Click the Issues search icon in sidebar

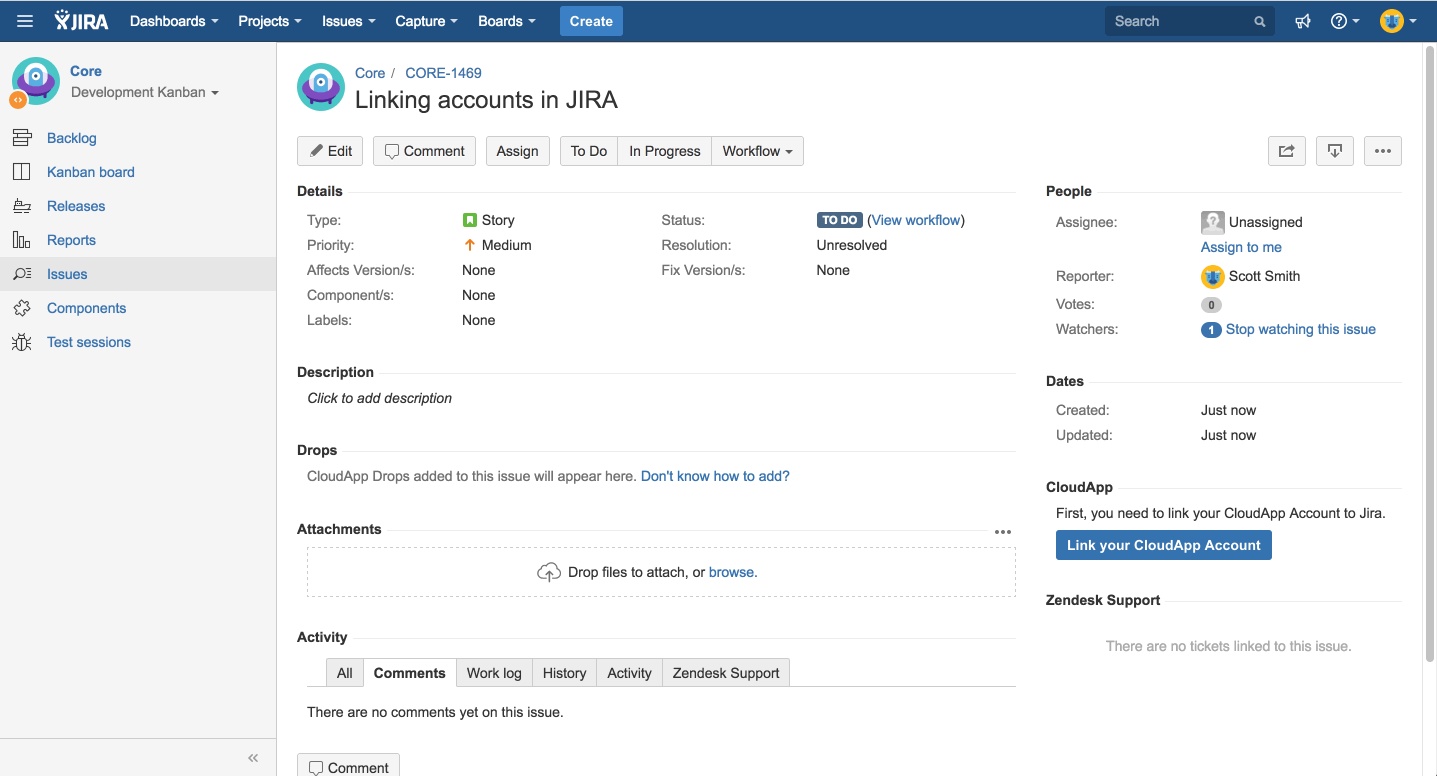tap(21, 274)
